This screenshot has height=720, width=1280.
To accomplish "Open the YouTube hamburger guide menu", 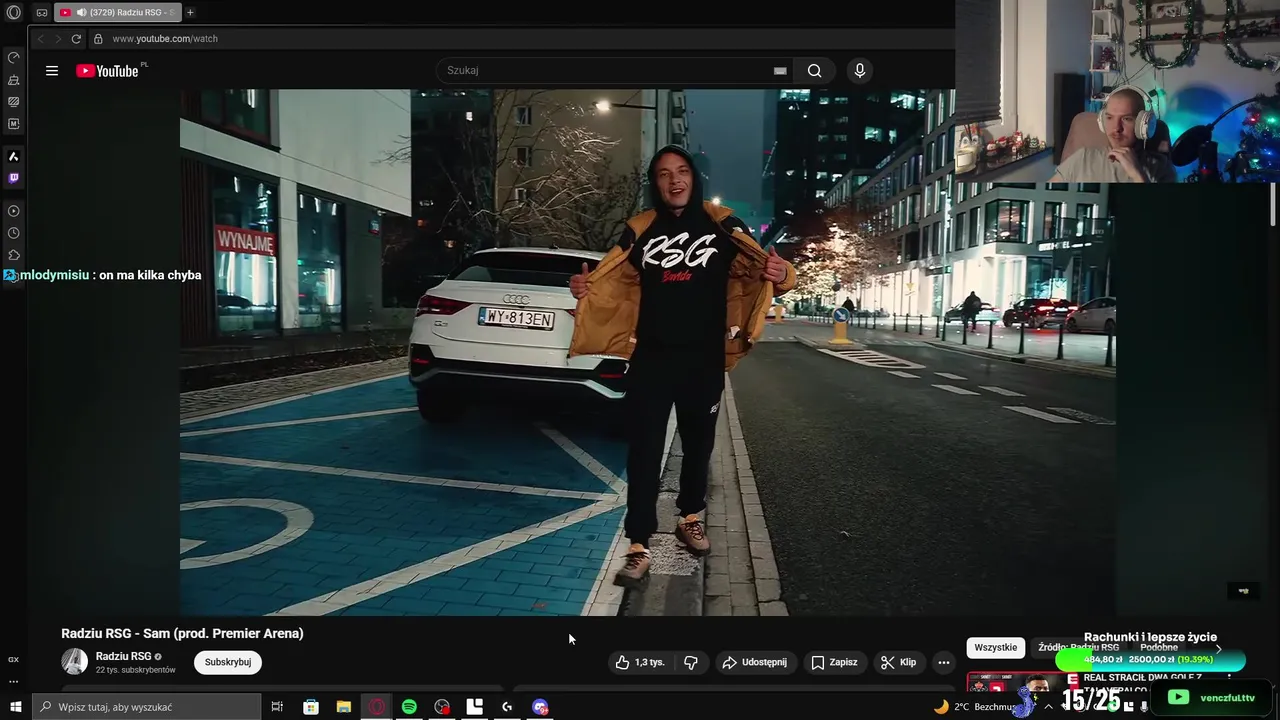I will tap(52, 71).
